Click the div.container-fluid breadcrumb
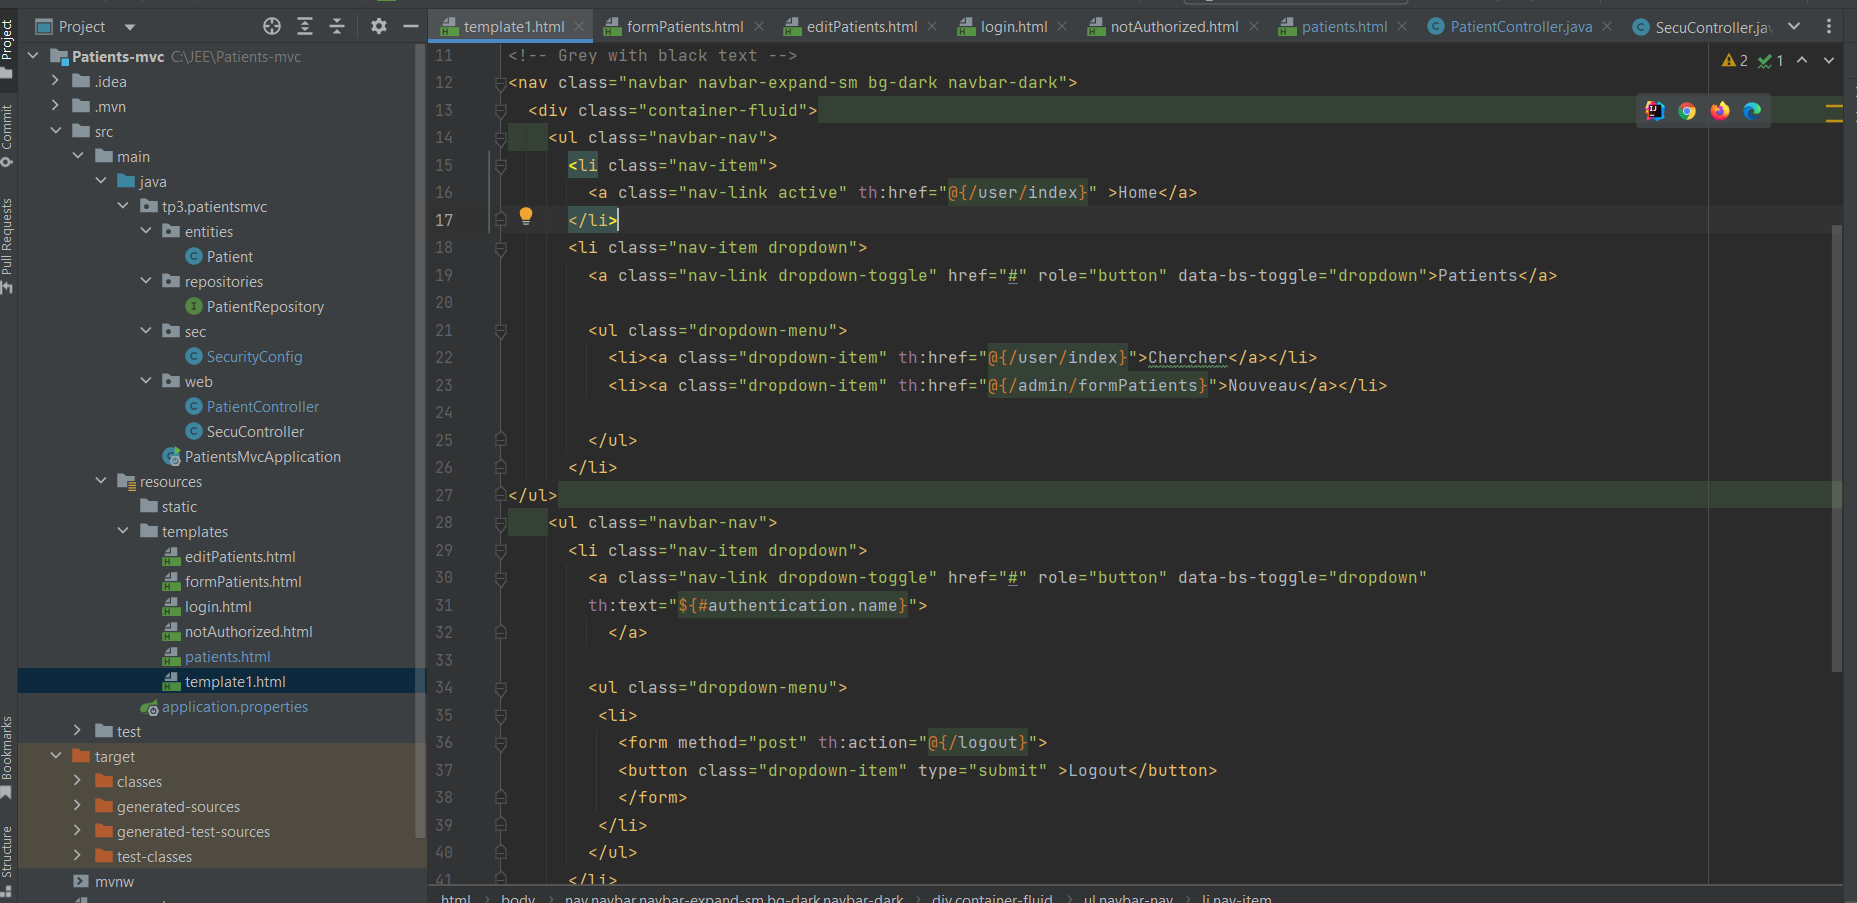This screenshot has width=1857, height=903. click(x=992, y=897)
